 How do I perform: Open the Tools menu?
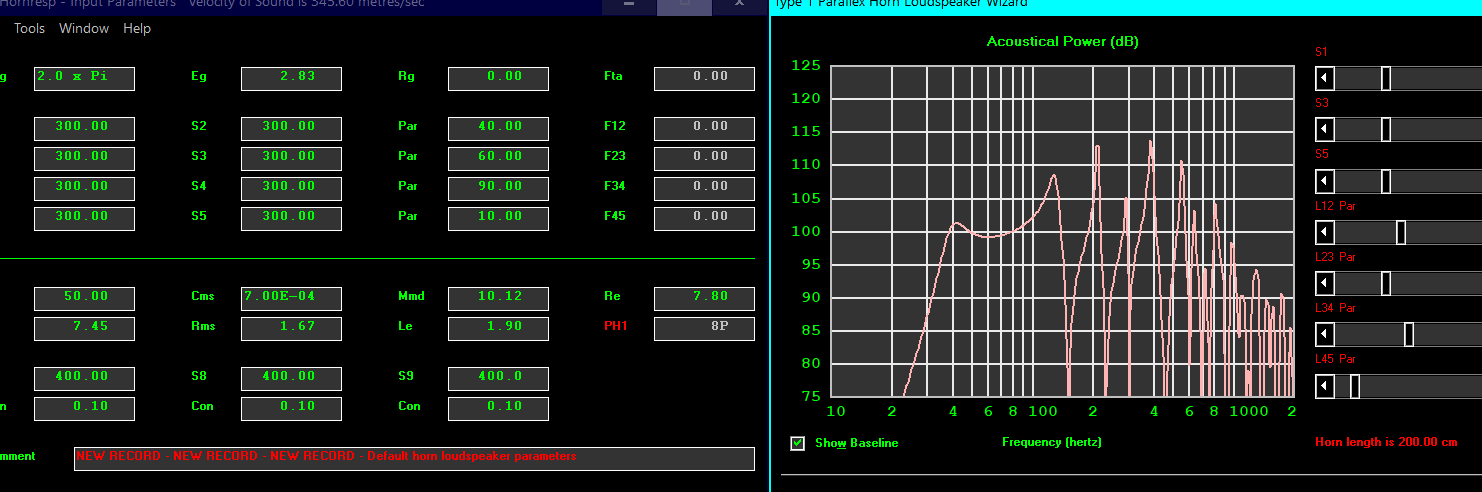point(30,28)
